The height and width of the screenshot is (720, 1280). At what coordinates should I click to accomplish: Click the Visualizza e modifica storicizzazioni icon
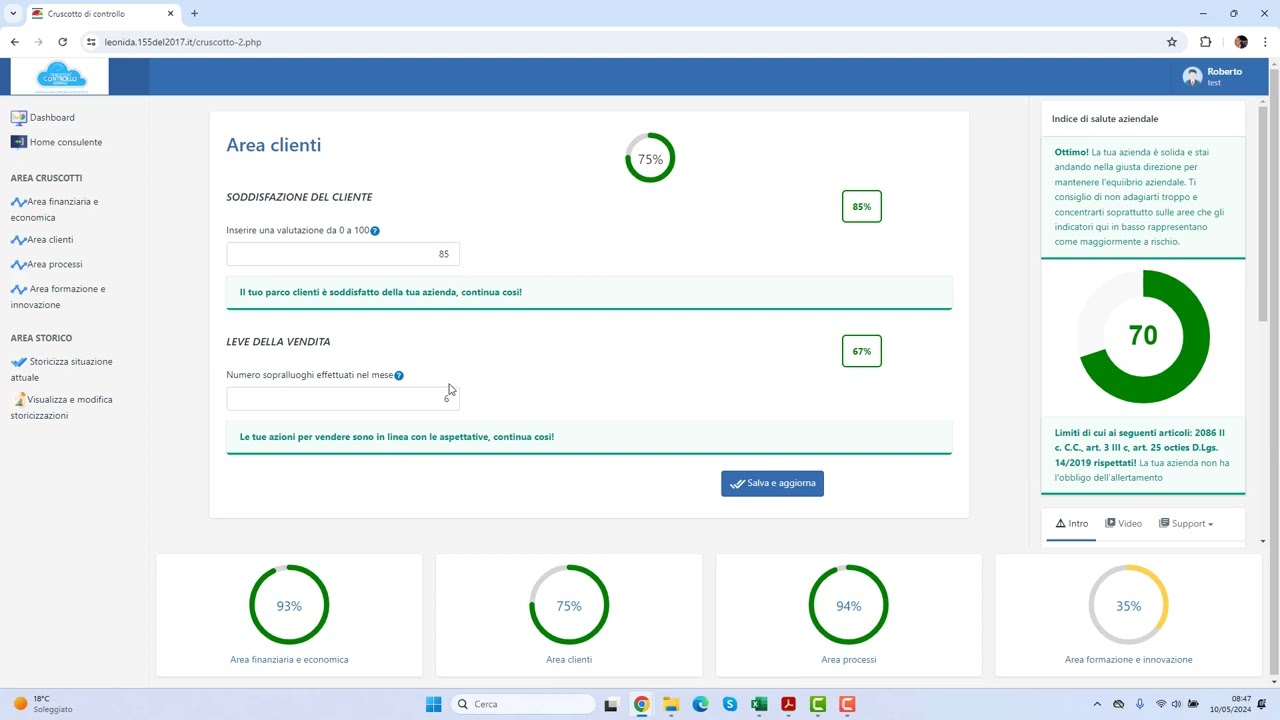click(18, 400)
